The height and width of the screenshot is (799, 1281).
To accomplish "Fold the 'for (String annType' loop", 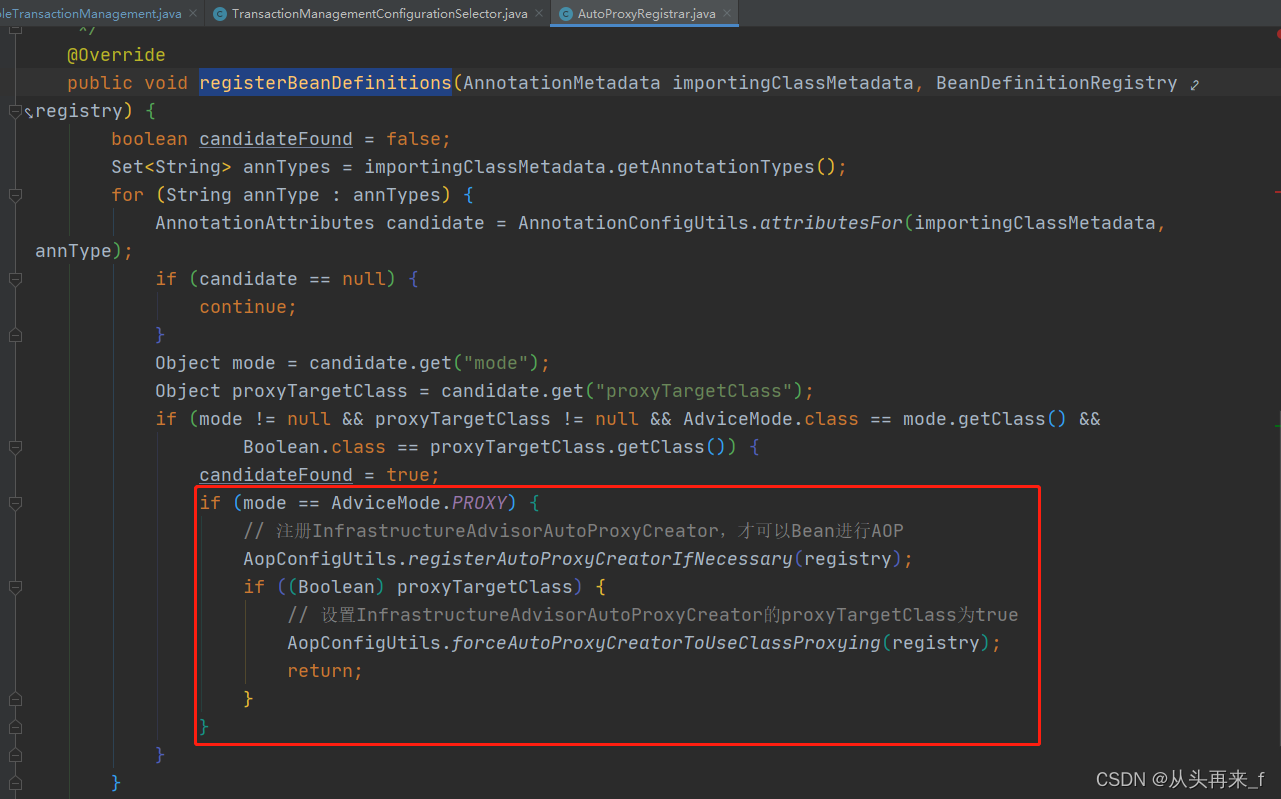I will [x=15, y=194].
